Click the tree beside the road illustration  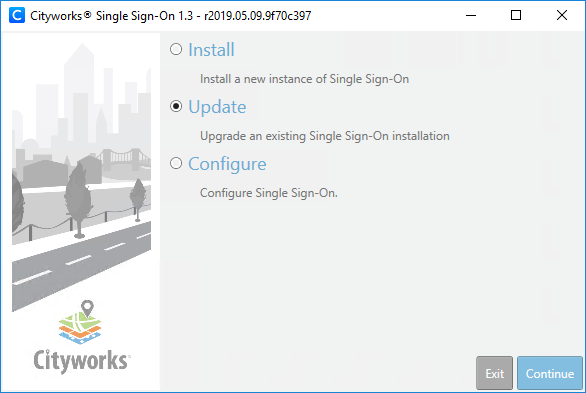click(78, 200)
